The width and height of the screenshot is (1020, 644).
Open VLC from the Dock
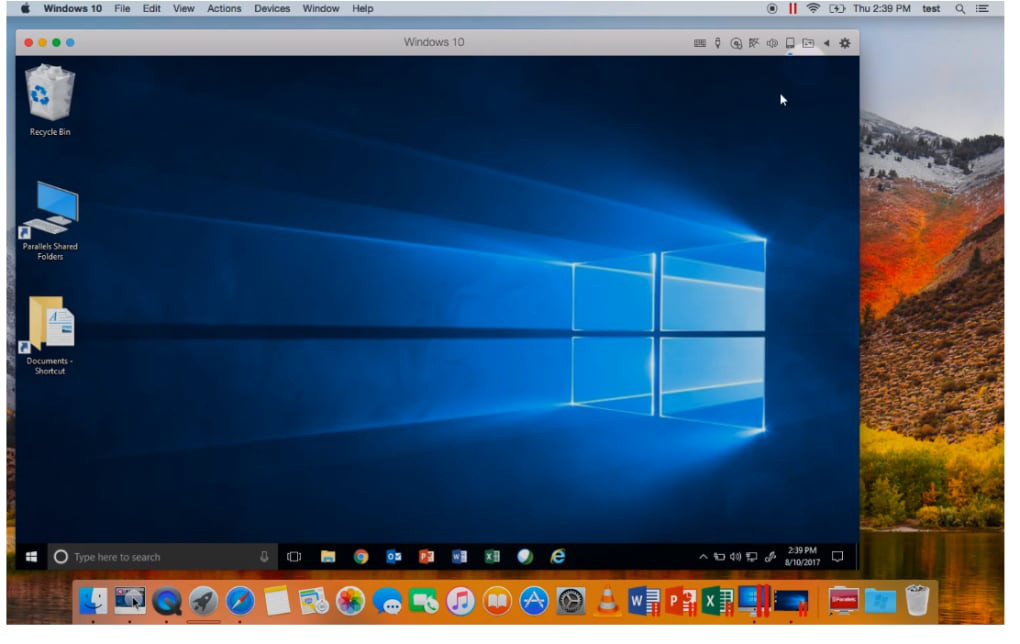coord(607,600)
